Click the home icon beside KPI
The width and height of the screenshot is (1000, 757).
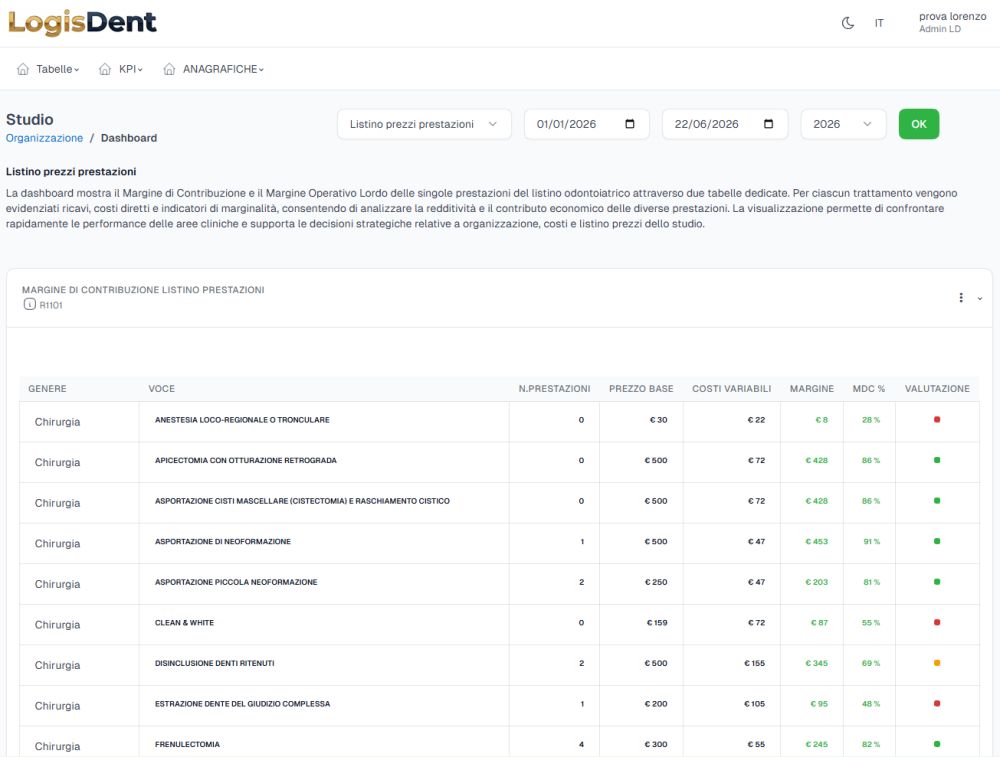(x=105, y=69)
